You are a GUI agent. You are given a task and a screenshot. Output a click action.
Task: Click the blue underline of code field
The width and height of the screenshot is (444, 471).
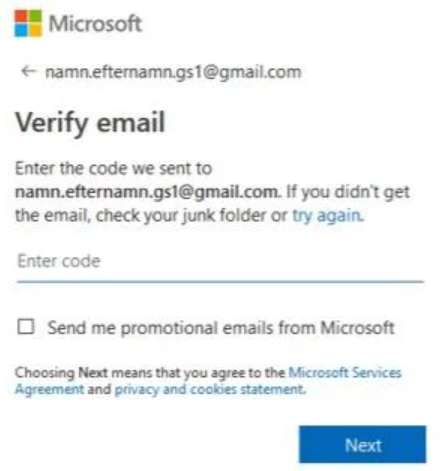tap(220, 282)
